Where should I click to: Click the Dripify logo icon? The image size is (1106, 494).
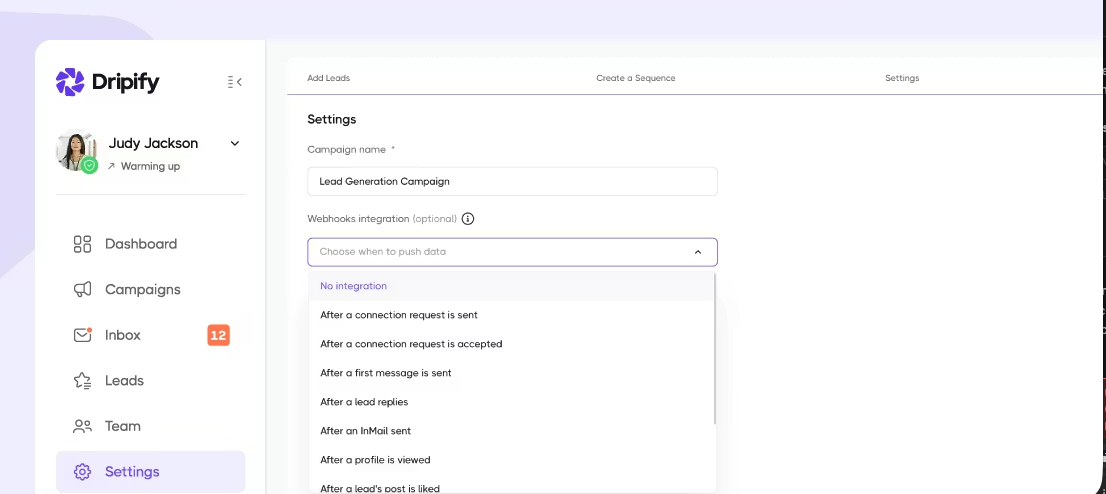click(x=70, y=82)
